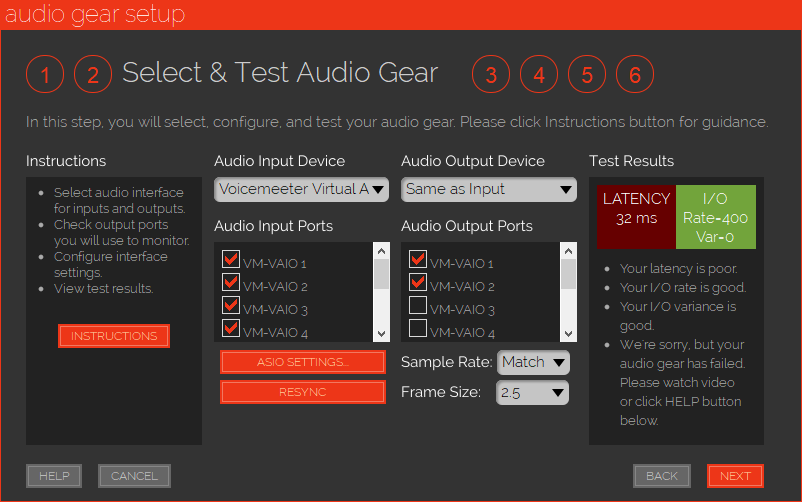
Task: Jump to step 3 circle
Action: tap(491, 75)
